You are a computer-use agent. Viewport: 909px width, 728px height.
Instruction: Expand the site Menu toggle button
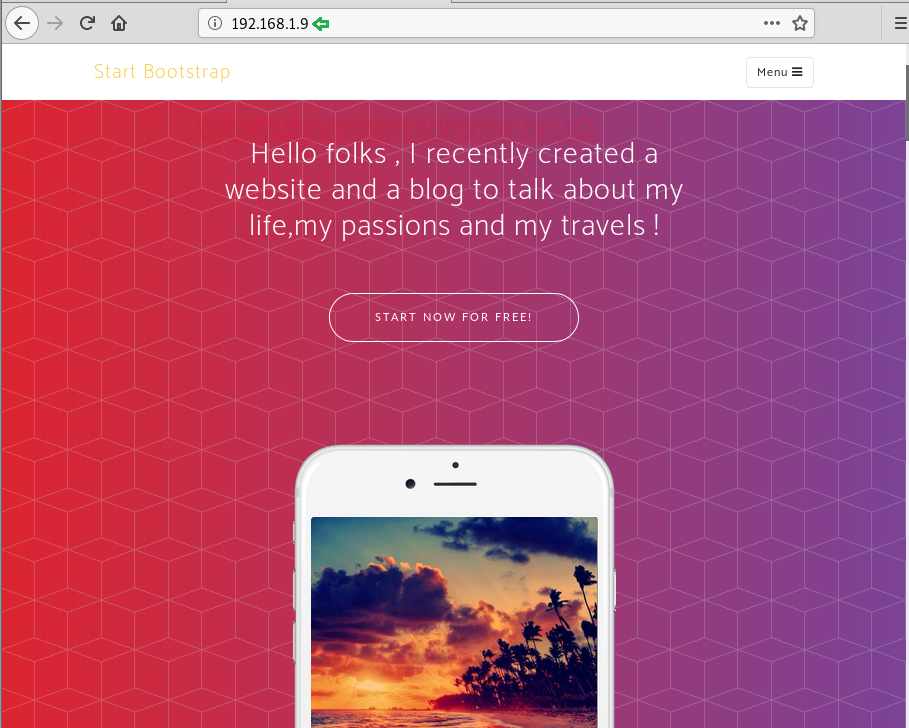pyautogui.click(x=780, y=72)
